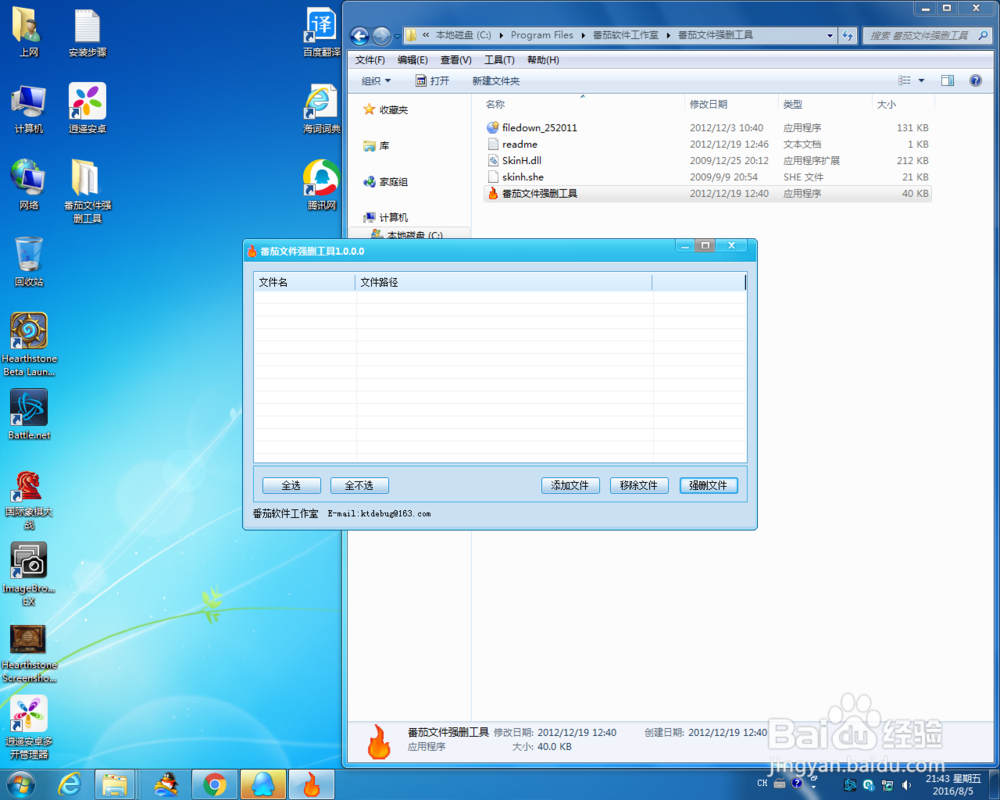This screenshot has width=1000, height=800.
Task: Open Internet Explorer from the taskbar
Action: [69, 785]
